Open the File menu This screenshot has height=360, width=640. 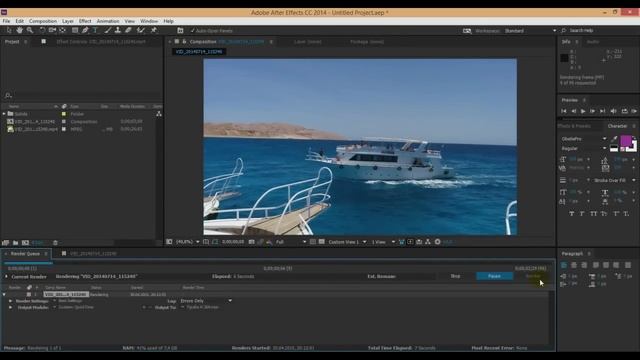click(x=7, y=21)
